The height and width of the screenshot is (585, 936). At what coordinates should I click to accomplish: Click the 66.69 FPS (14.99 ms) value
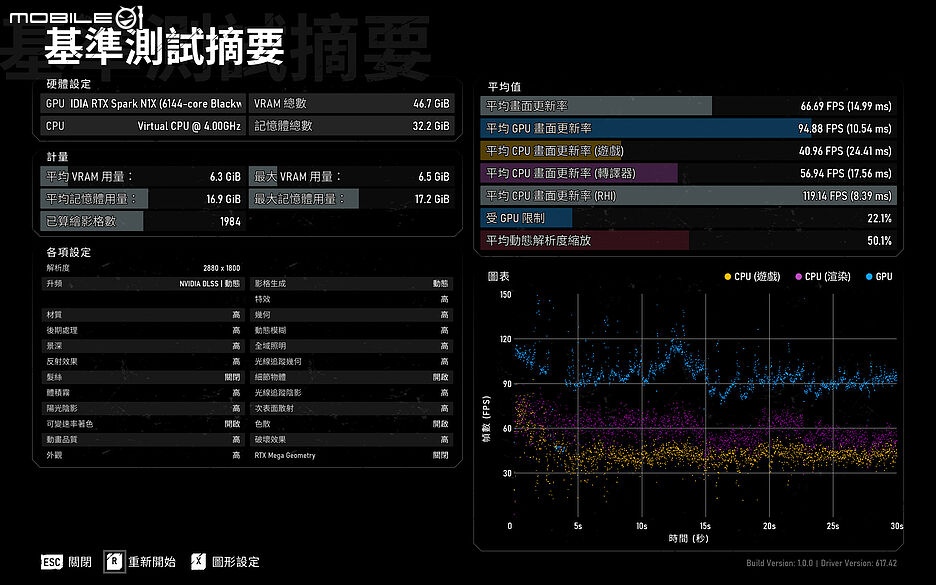click(x=846, y=106)
